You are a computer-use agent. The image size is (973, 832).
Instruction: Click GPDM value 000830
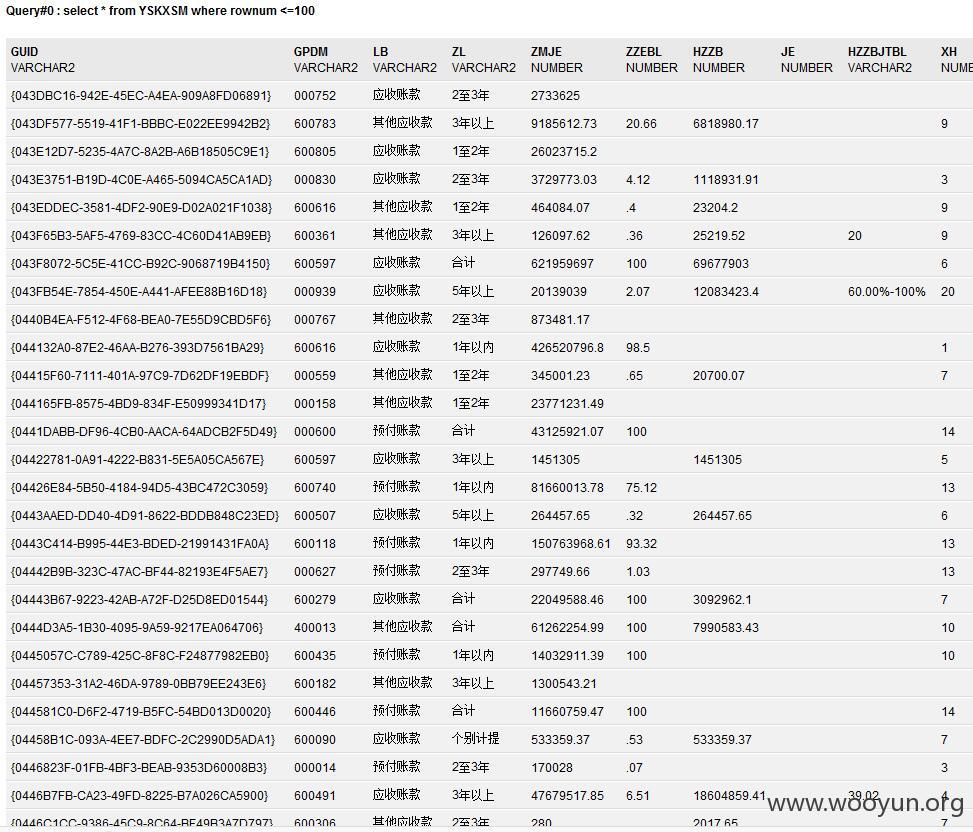[x=315, y=179]
